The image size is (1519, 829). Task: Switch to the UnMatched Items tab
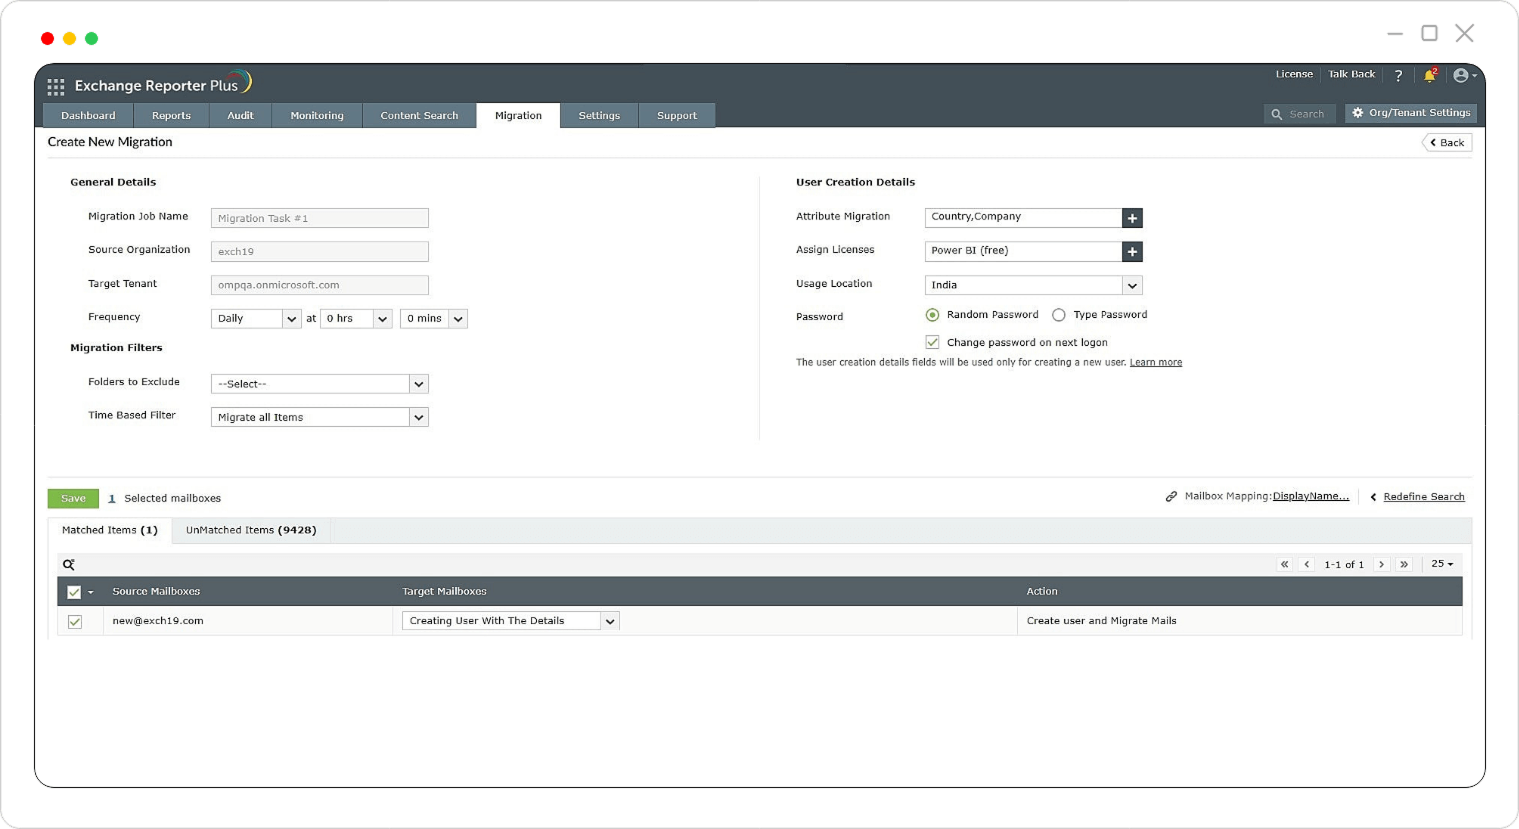click(x=251, y=531)
